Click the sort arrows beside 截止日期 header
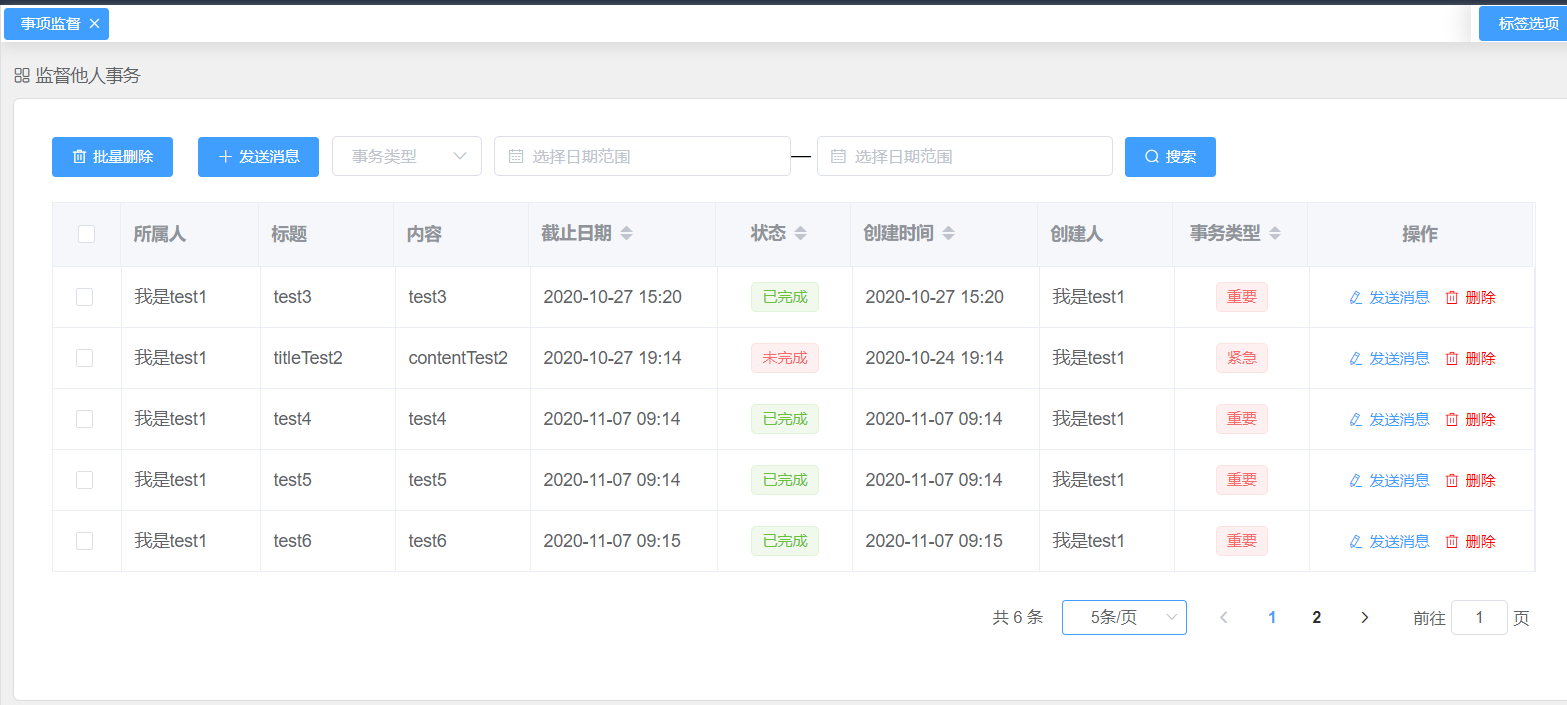The width and height of the screenshot is (1567, 705). point(626,234)
